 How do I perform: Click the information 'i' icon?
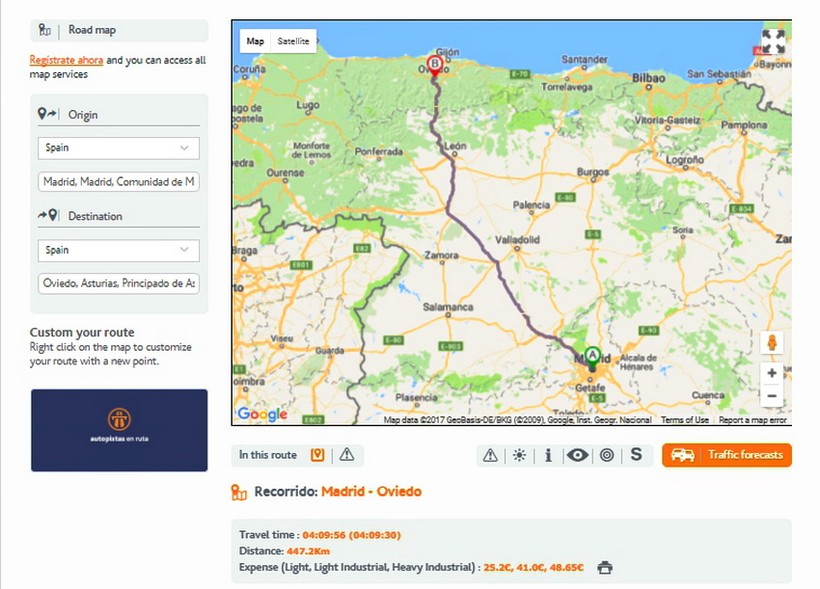(x=548, y=455)
